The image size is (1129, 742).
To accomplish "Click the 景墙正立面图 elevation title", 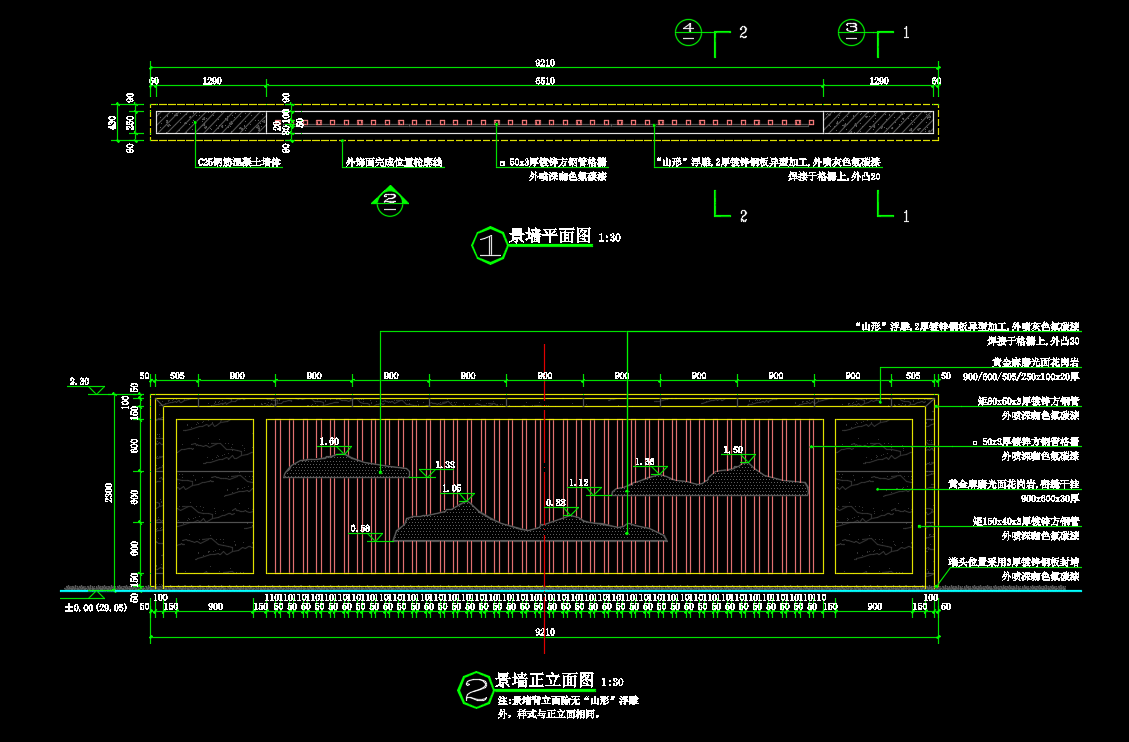I will point(544,680).
